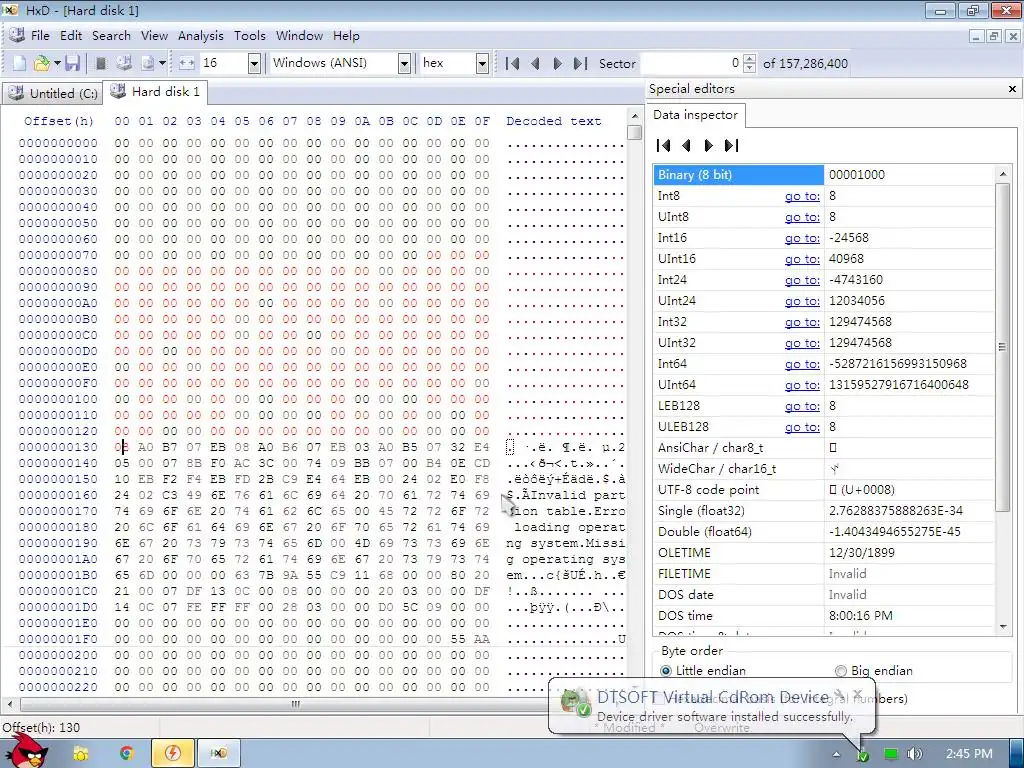Image resolution: width=1024 pixels, height=768 pixels.
Task: Data inspector: step to next byte
Action: tap(709, 146)
